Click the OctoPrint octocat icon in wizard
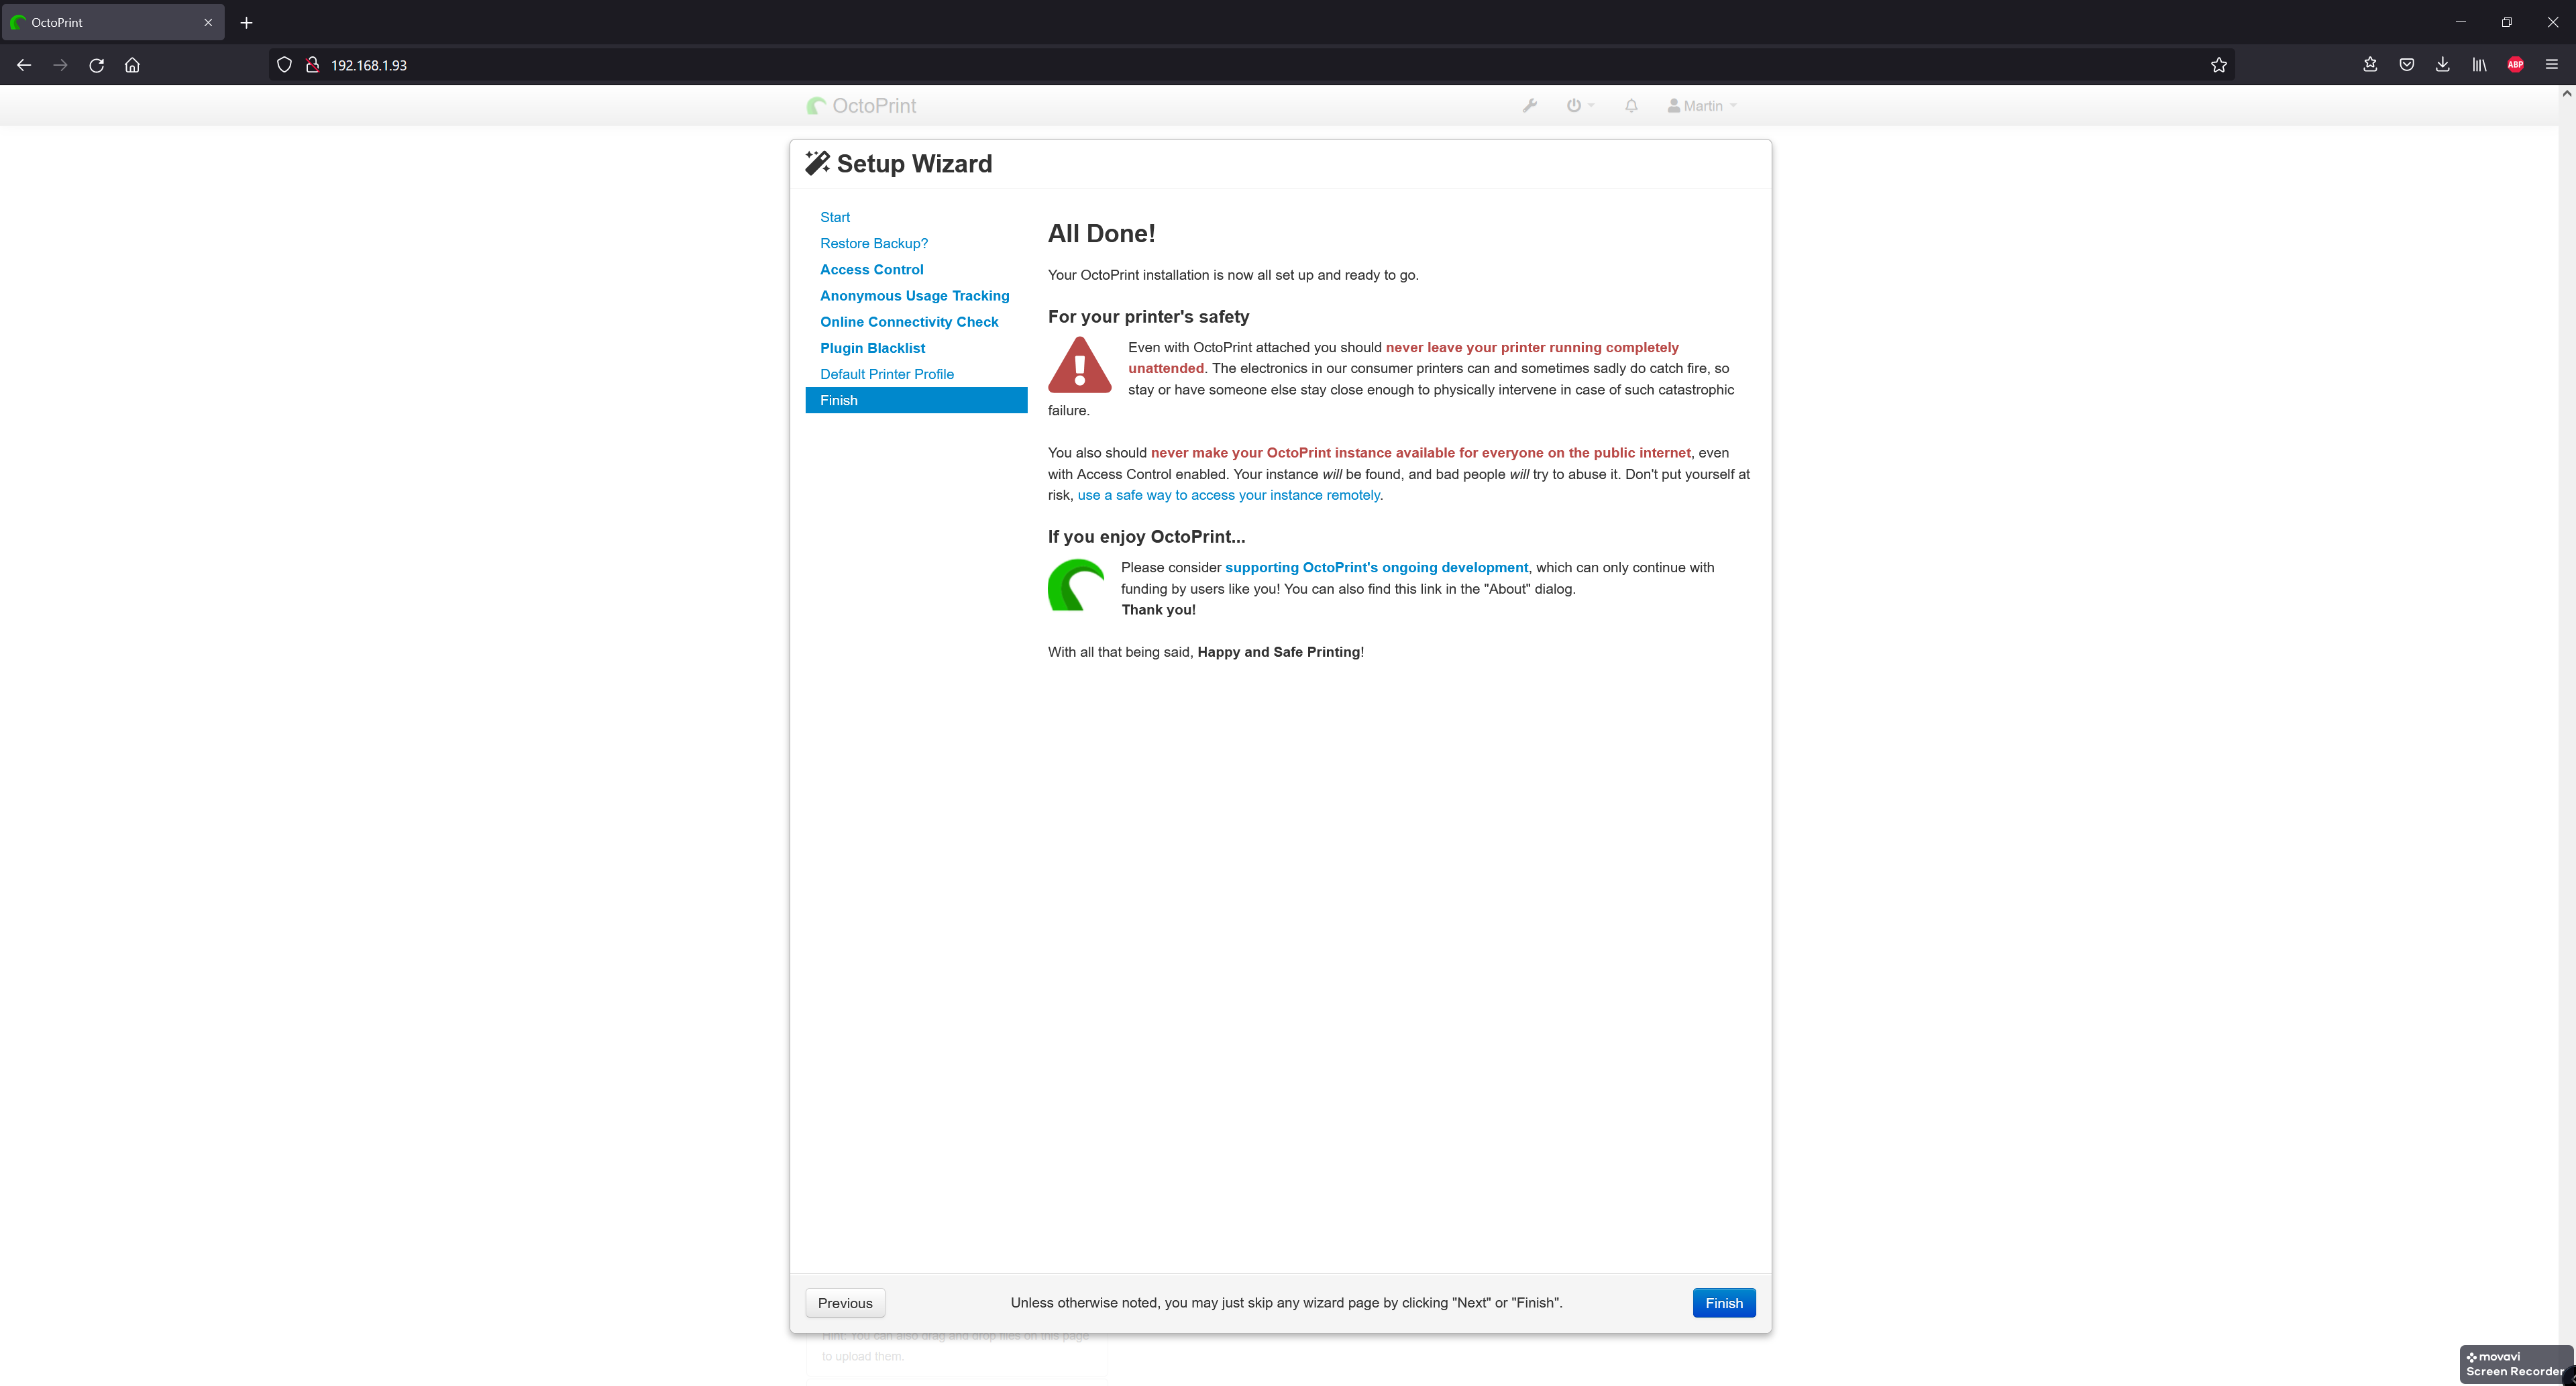Screen dimensions: 2576x1386 coord(1075,586)
